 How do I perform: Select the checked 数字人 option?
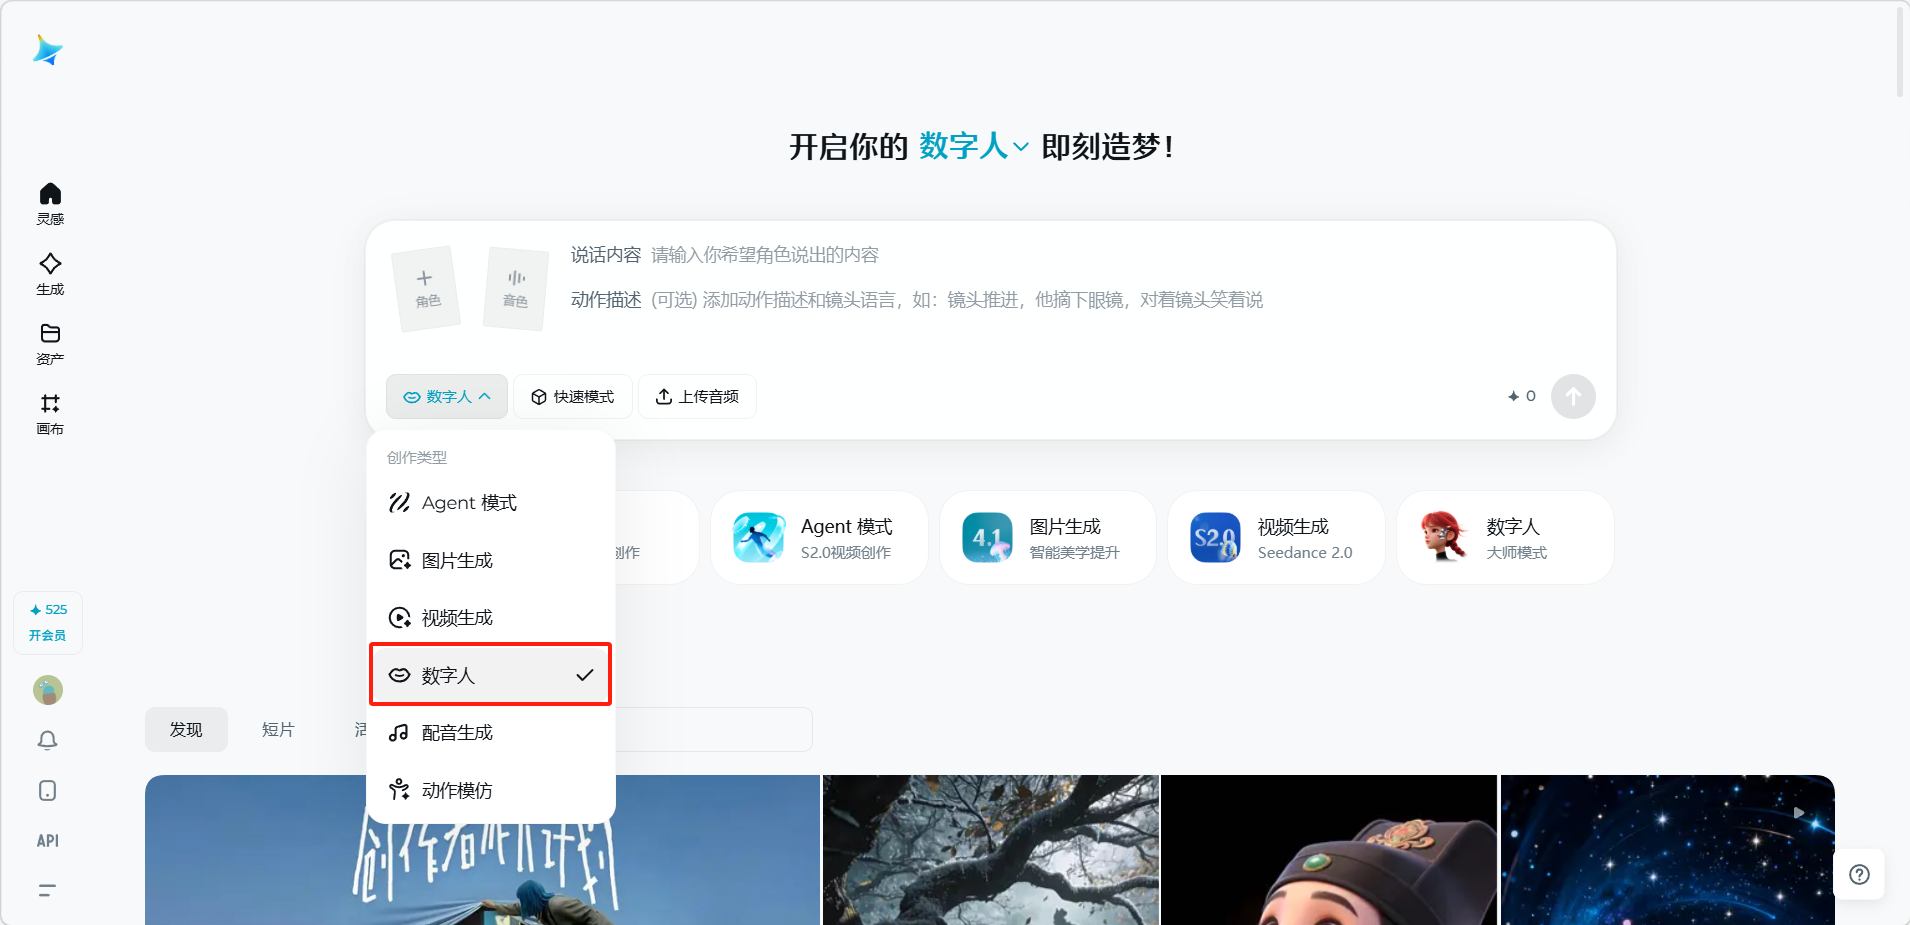pos(490,675)
